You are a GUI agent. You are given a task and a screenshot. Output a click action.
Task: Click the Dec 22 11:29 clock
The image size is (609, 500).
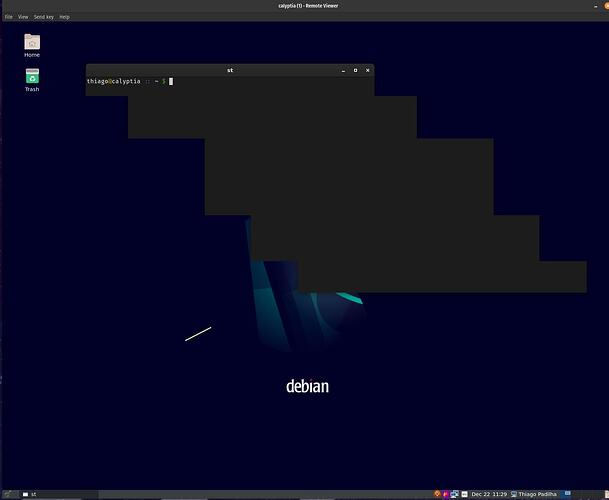point(489,494)
